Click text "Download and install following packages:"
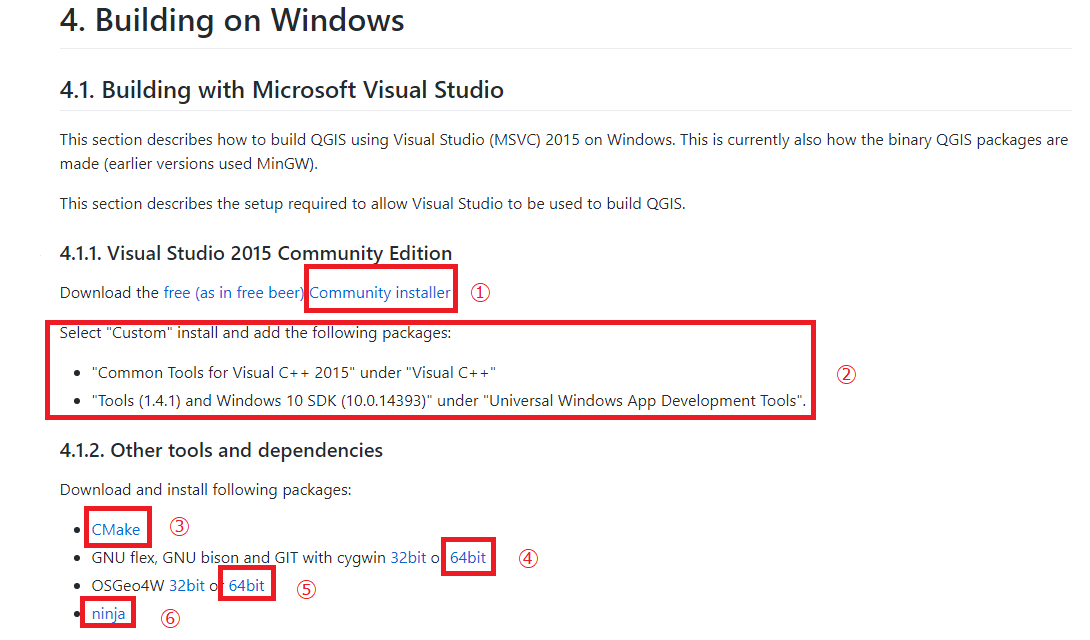The height and width of the screenshot is (640, 1090). pyautogui.click(x=206, y=490)
